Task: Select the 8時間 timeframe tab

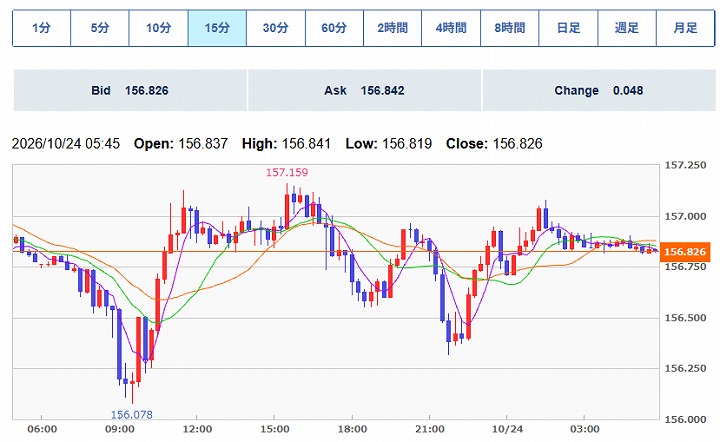Action: [x=510, y=28]
